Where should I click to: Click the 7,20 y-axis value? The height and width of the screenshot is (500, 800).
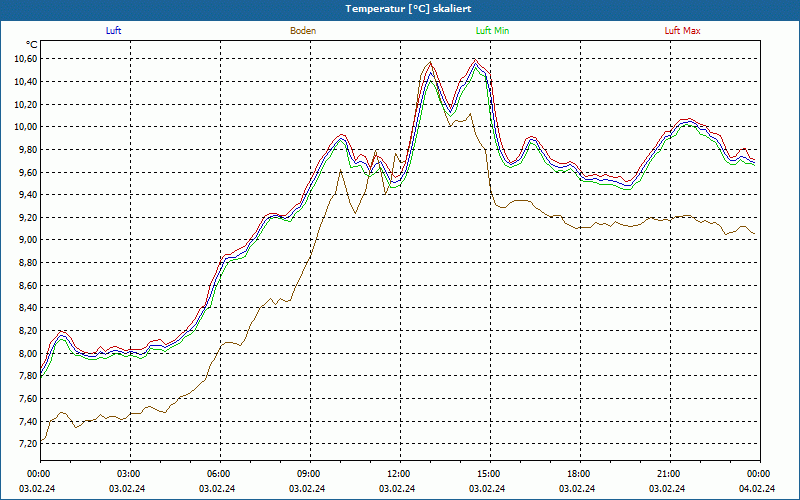28,443
